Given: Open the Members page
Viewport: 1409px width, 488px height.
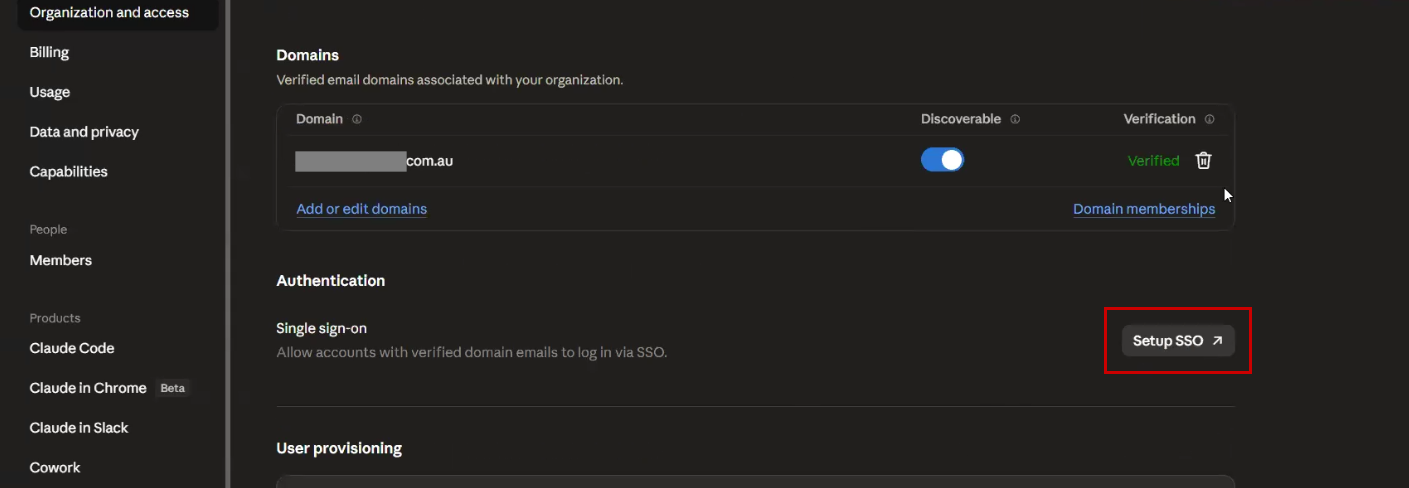Looking at the screenshot, I should (x=61, y=260).
